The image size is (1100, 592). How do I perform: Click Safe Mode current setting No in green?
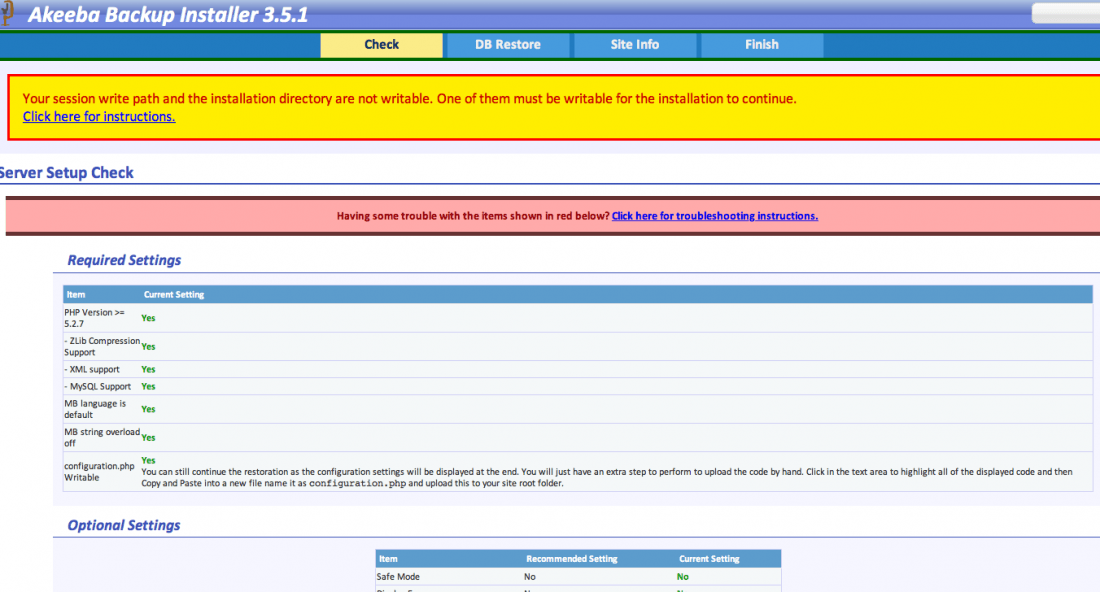(683, 577)
